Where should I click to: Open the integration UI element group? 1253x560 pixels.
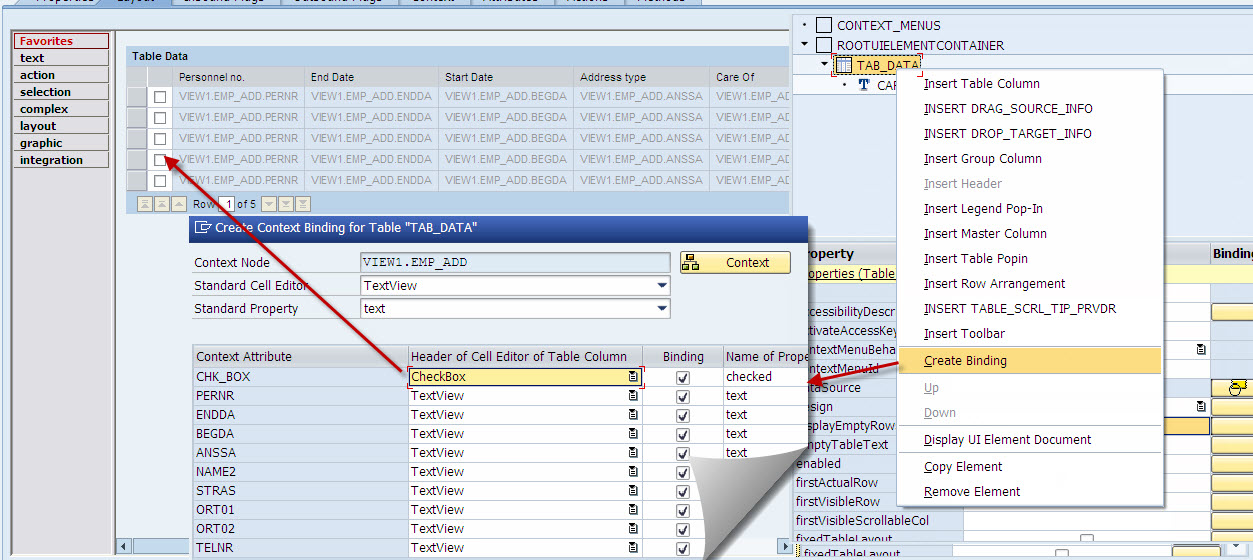[x=61, y=160]
